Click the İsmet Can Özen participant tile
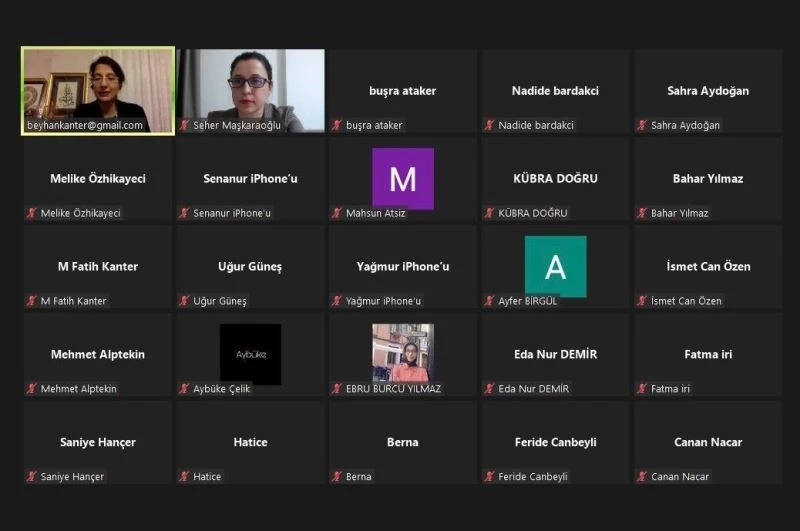The image size is (800, 531). tap(708, 266)
